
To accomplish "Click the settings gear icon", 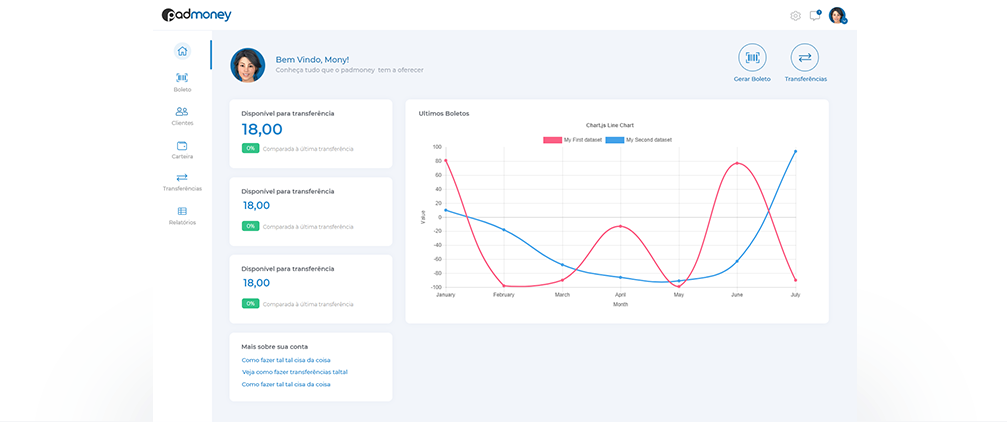I will (795, 16).
